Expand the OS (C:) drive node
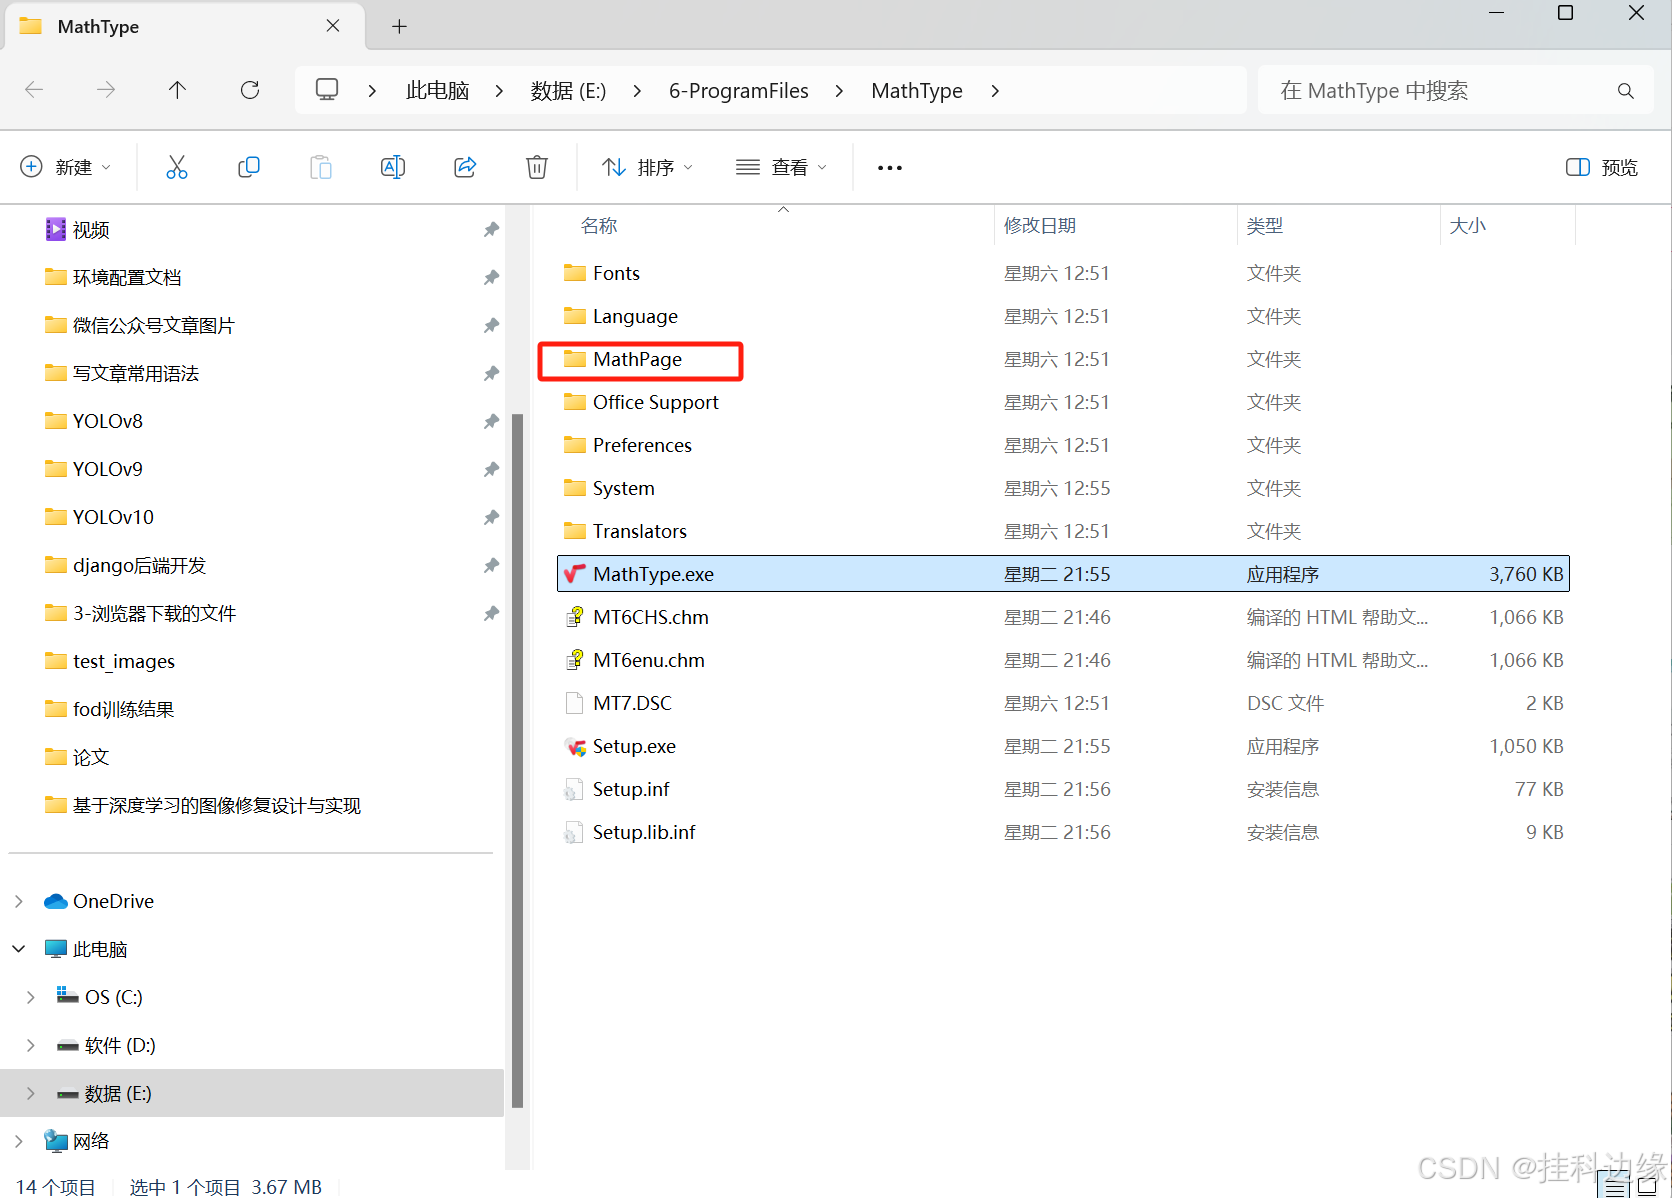The image size is (1672, 1198). tap(31, 997)
